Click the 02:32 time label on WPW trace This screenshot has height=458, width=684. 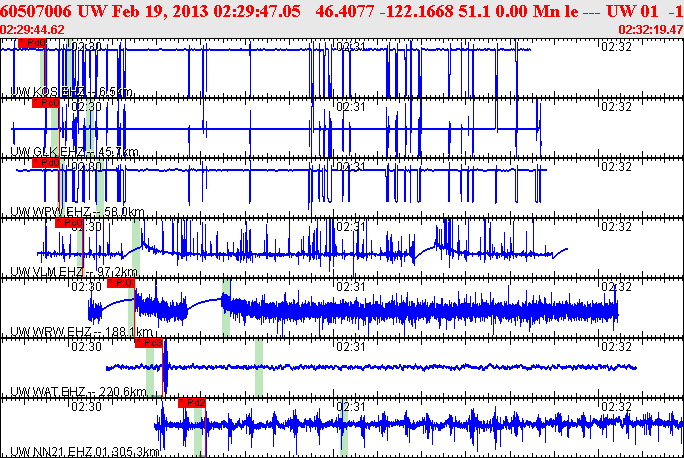coord(616,167)
